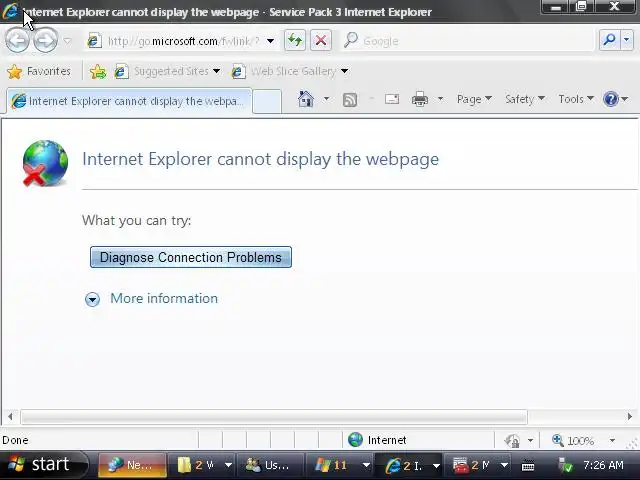This screenshot has height=480, width=640.
Task: Click the 'Done' status bar text
Action: (x=16, y=440)
